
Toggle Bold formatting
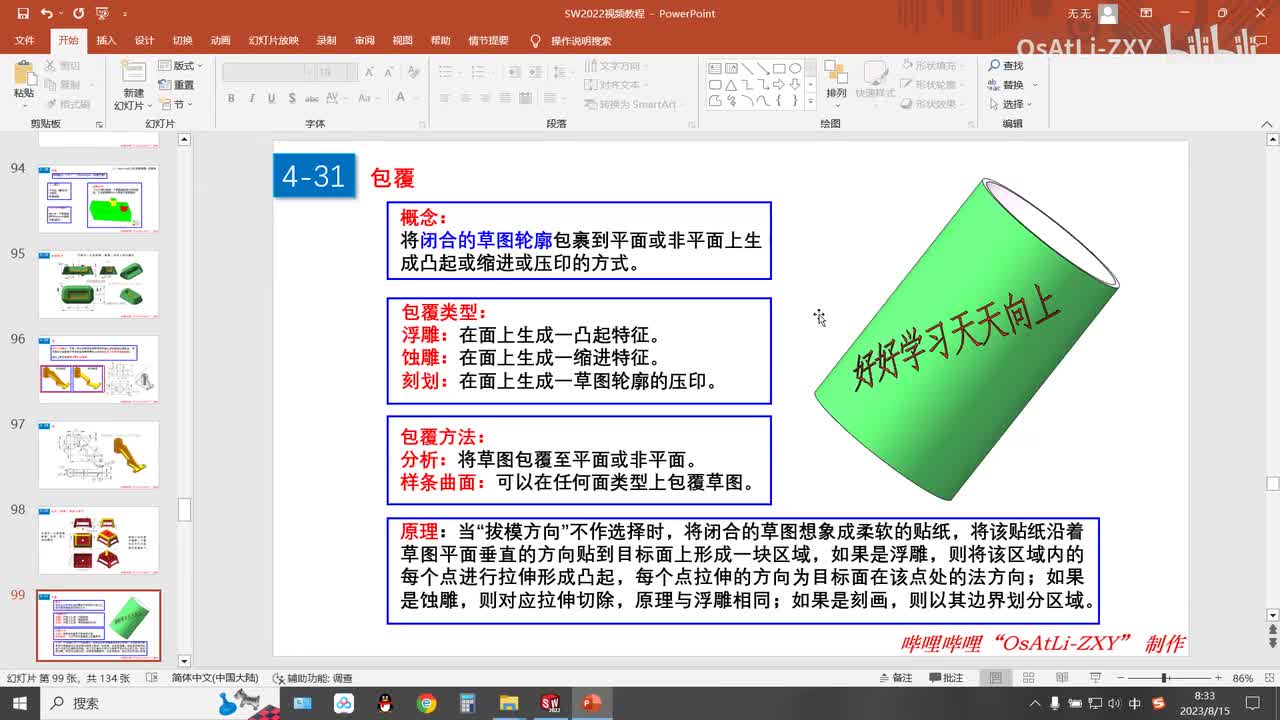click(x=231, y=98)
